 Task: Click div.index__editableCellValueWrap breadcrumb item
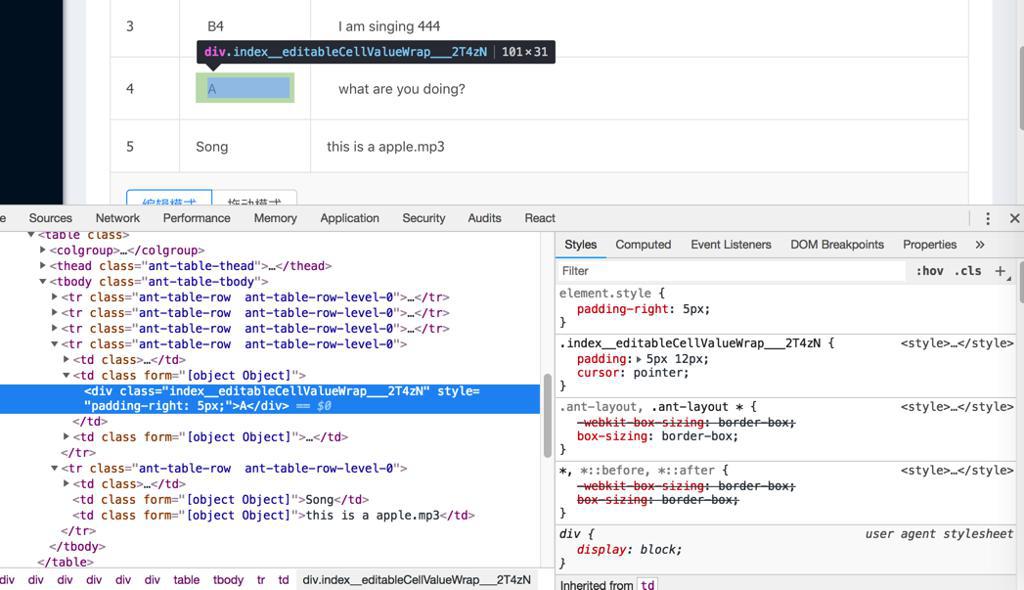click(x=417, y=580)
